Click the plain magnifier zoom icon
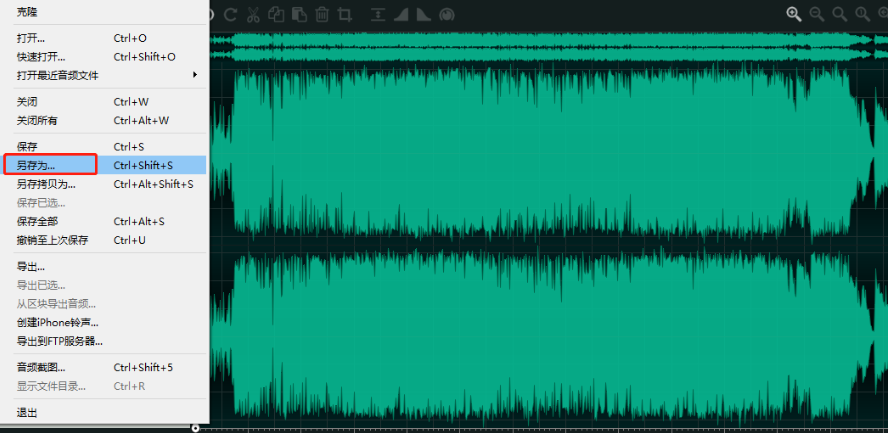 (840, 14)
